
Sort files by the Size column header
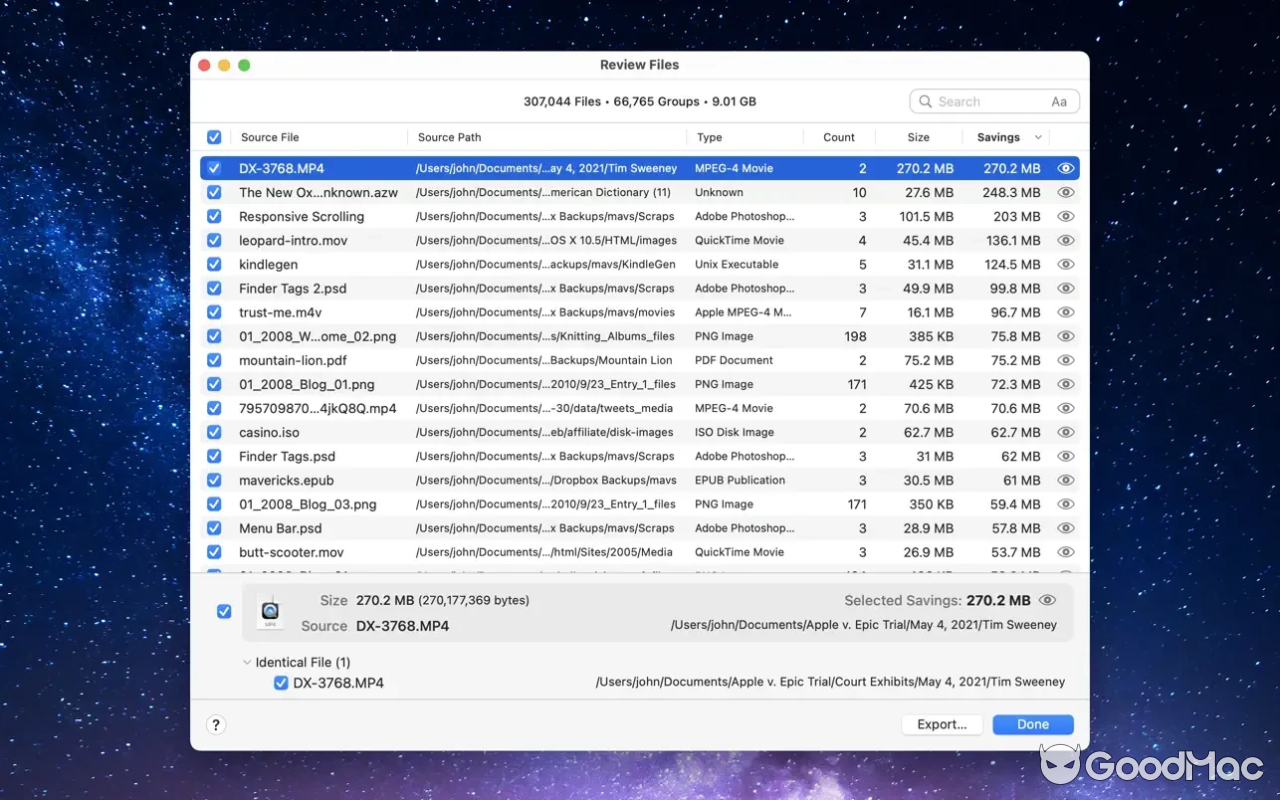pos(918,137)
